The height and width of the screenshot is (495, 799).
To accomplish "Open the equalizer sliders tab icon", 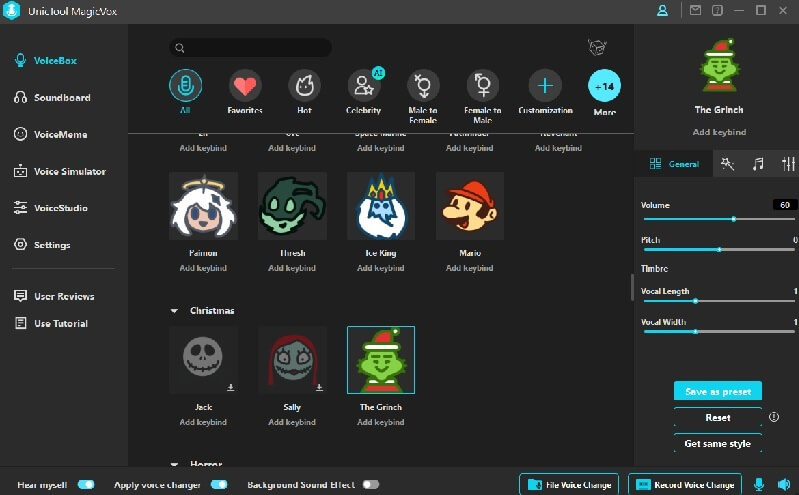I will tap(788, 164).
